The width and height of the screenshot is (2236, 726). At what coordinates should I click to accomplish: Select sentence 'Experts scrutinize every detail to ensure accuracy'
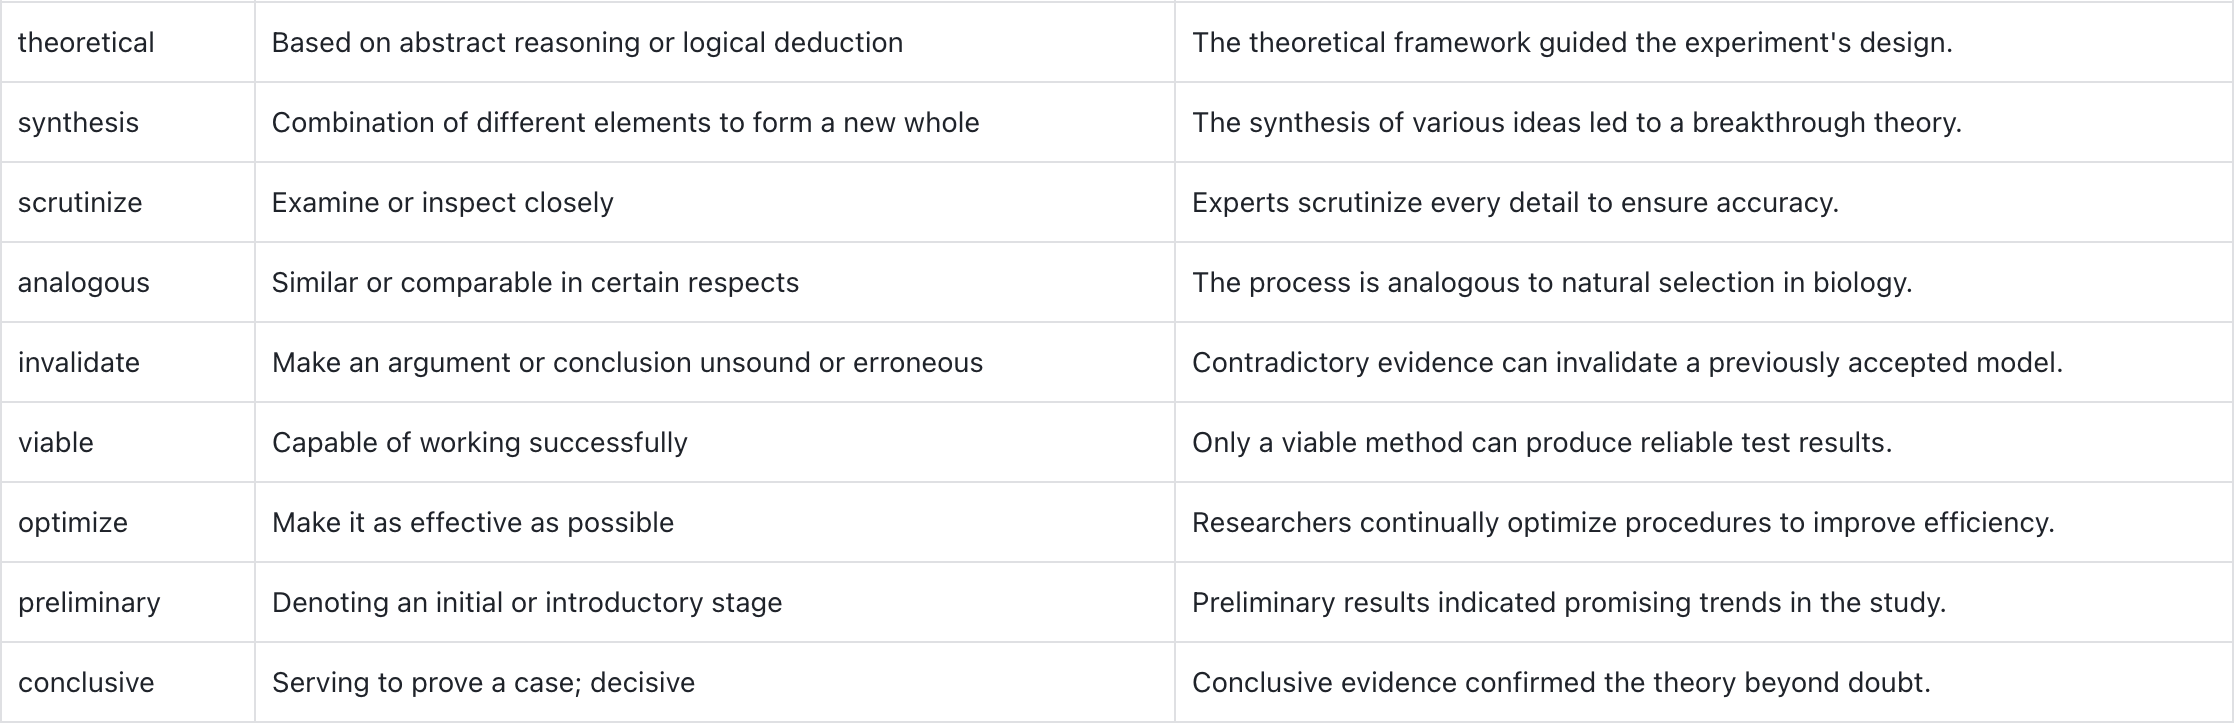tap(1515, 203)
